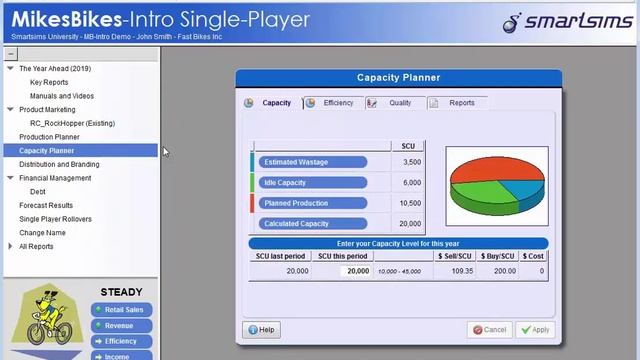Click the green Idle Capacity color marker
The width and height of the screenshot is (640, 360).
(x=252, y=182)
